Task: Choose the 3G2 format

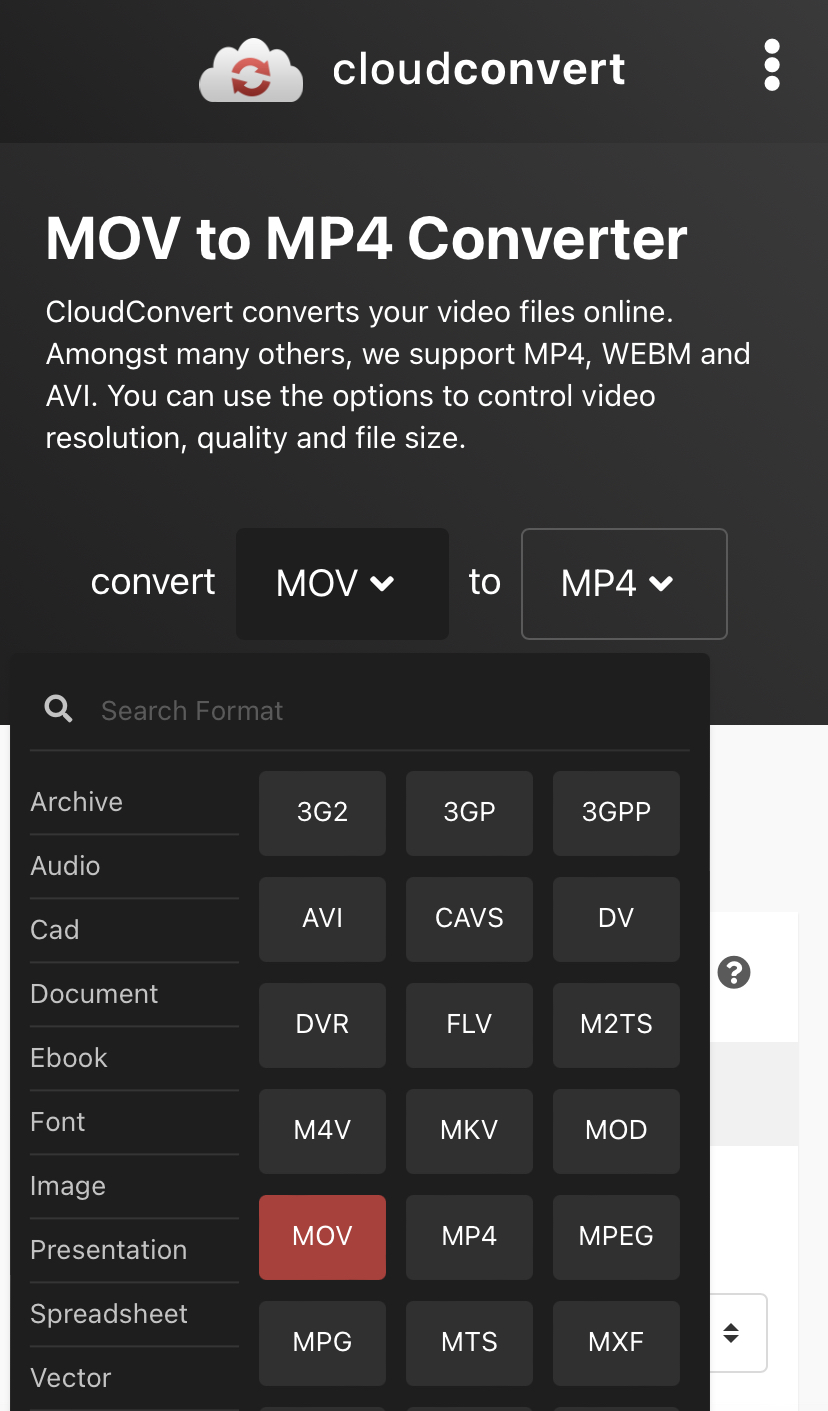Action: point(322,813)
